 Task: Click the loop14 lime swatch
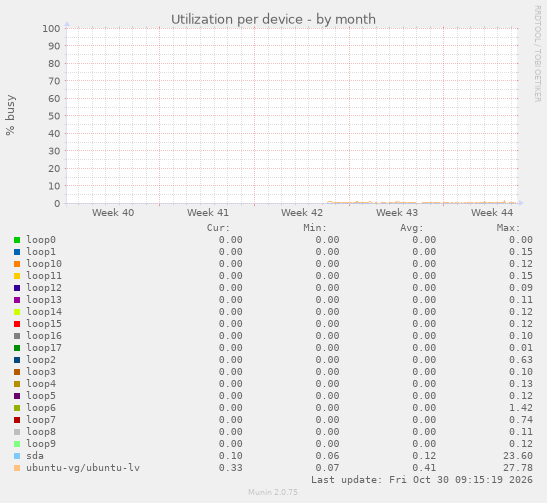(x=17, y=312)
